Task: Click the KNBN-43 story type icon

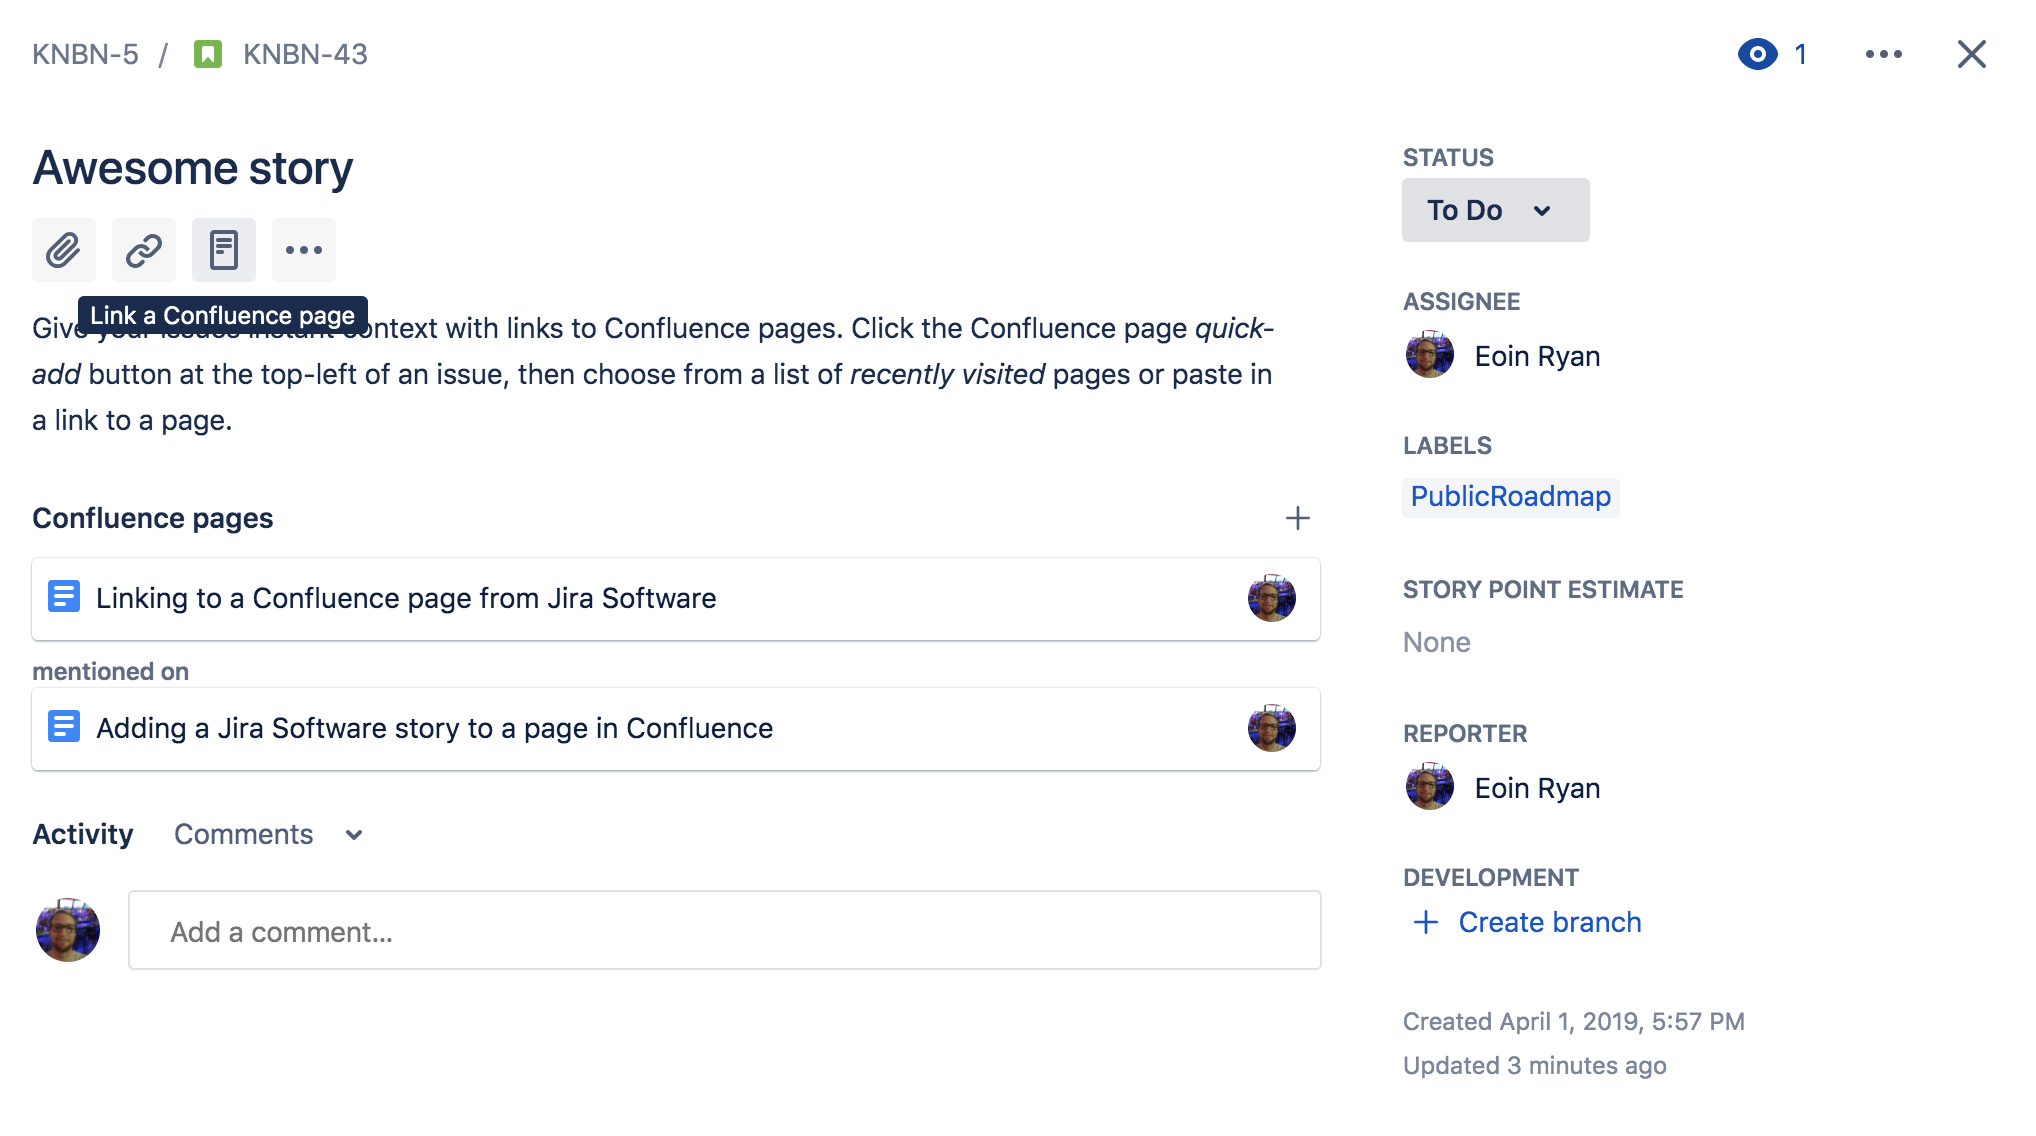Action: (x=208, y=54)
